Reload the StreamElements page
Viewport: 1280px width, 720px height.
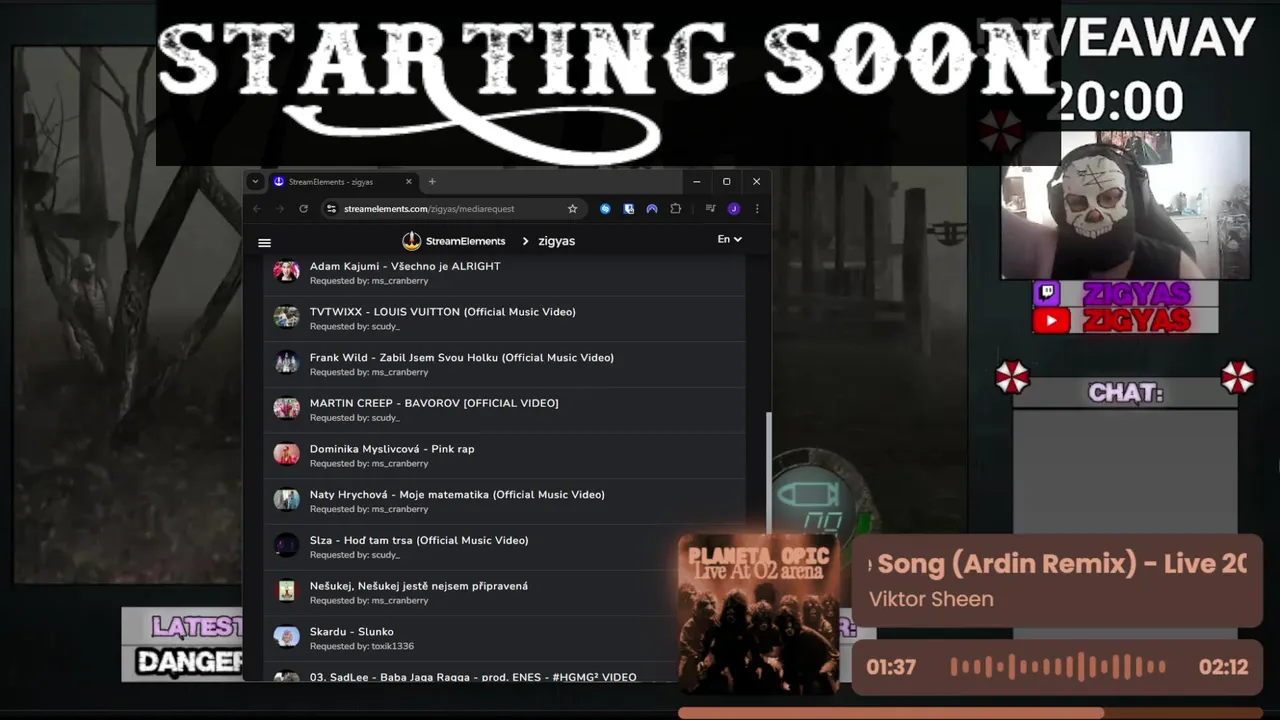point(303,209)
